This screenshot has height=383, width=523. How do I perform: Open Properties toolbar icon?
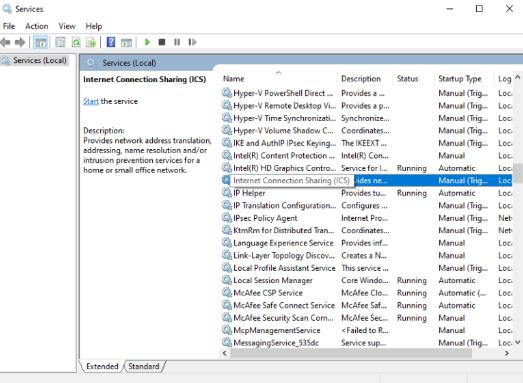click(x=60, y=42)
